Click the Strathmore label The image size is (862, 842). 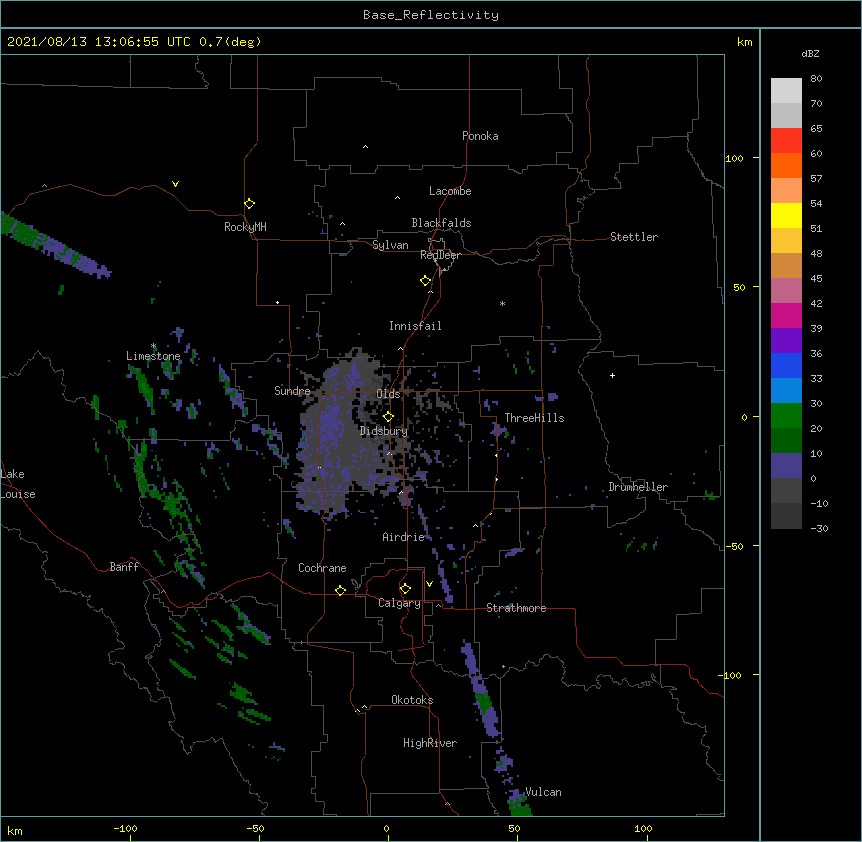[x=516, y=608]
